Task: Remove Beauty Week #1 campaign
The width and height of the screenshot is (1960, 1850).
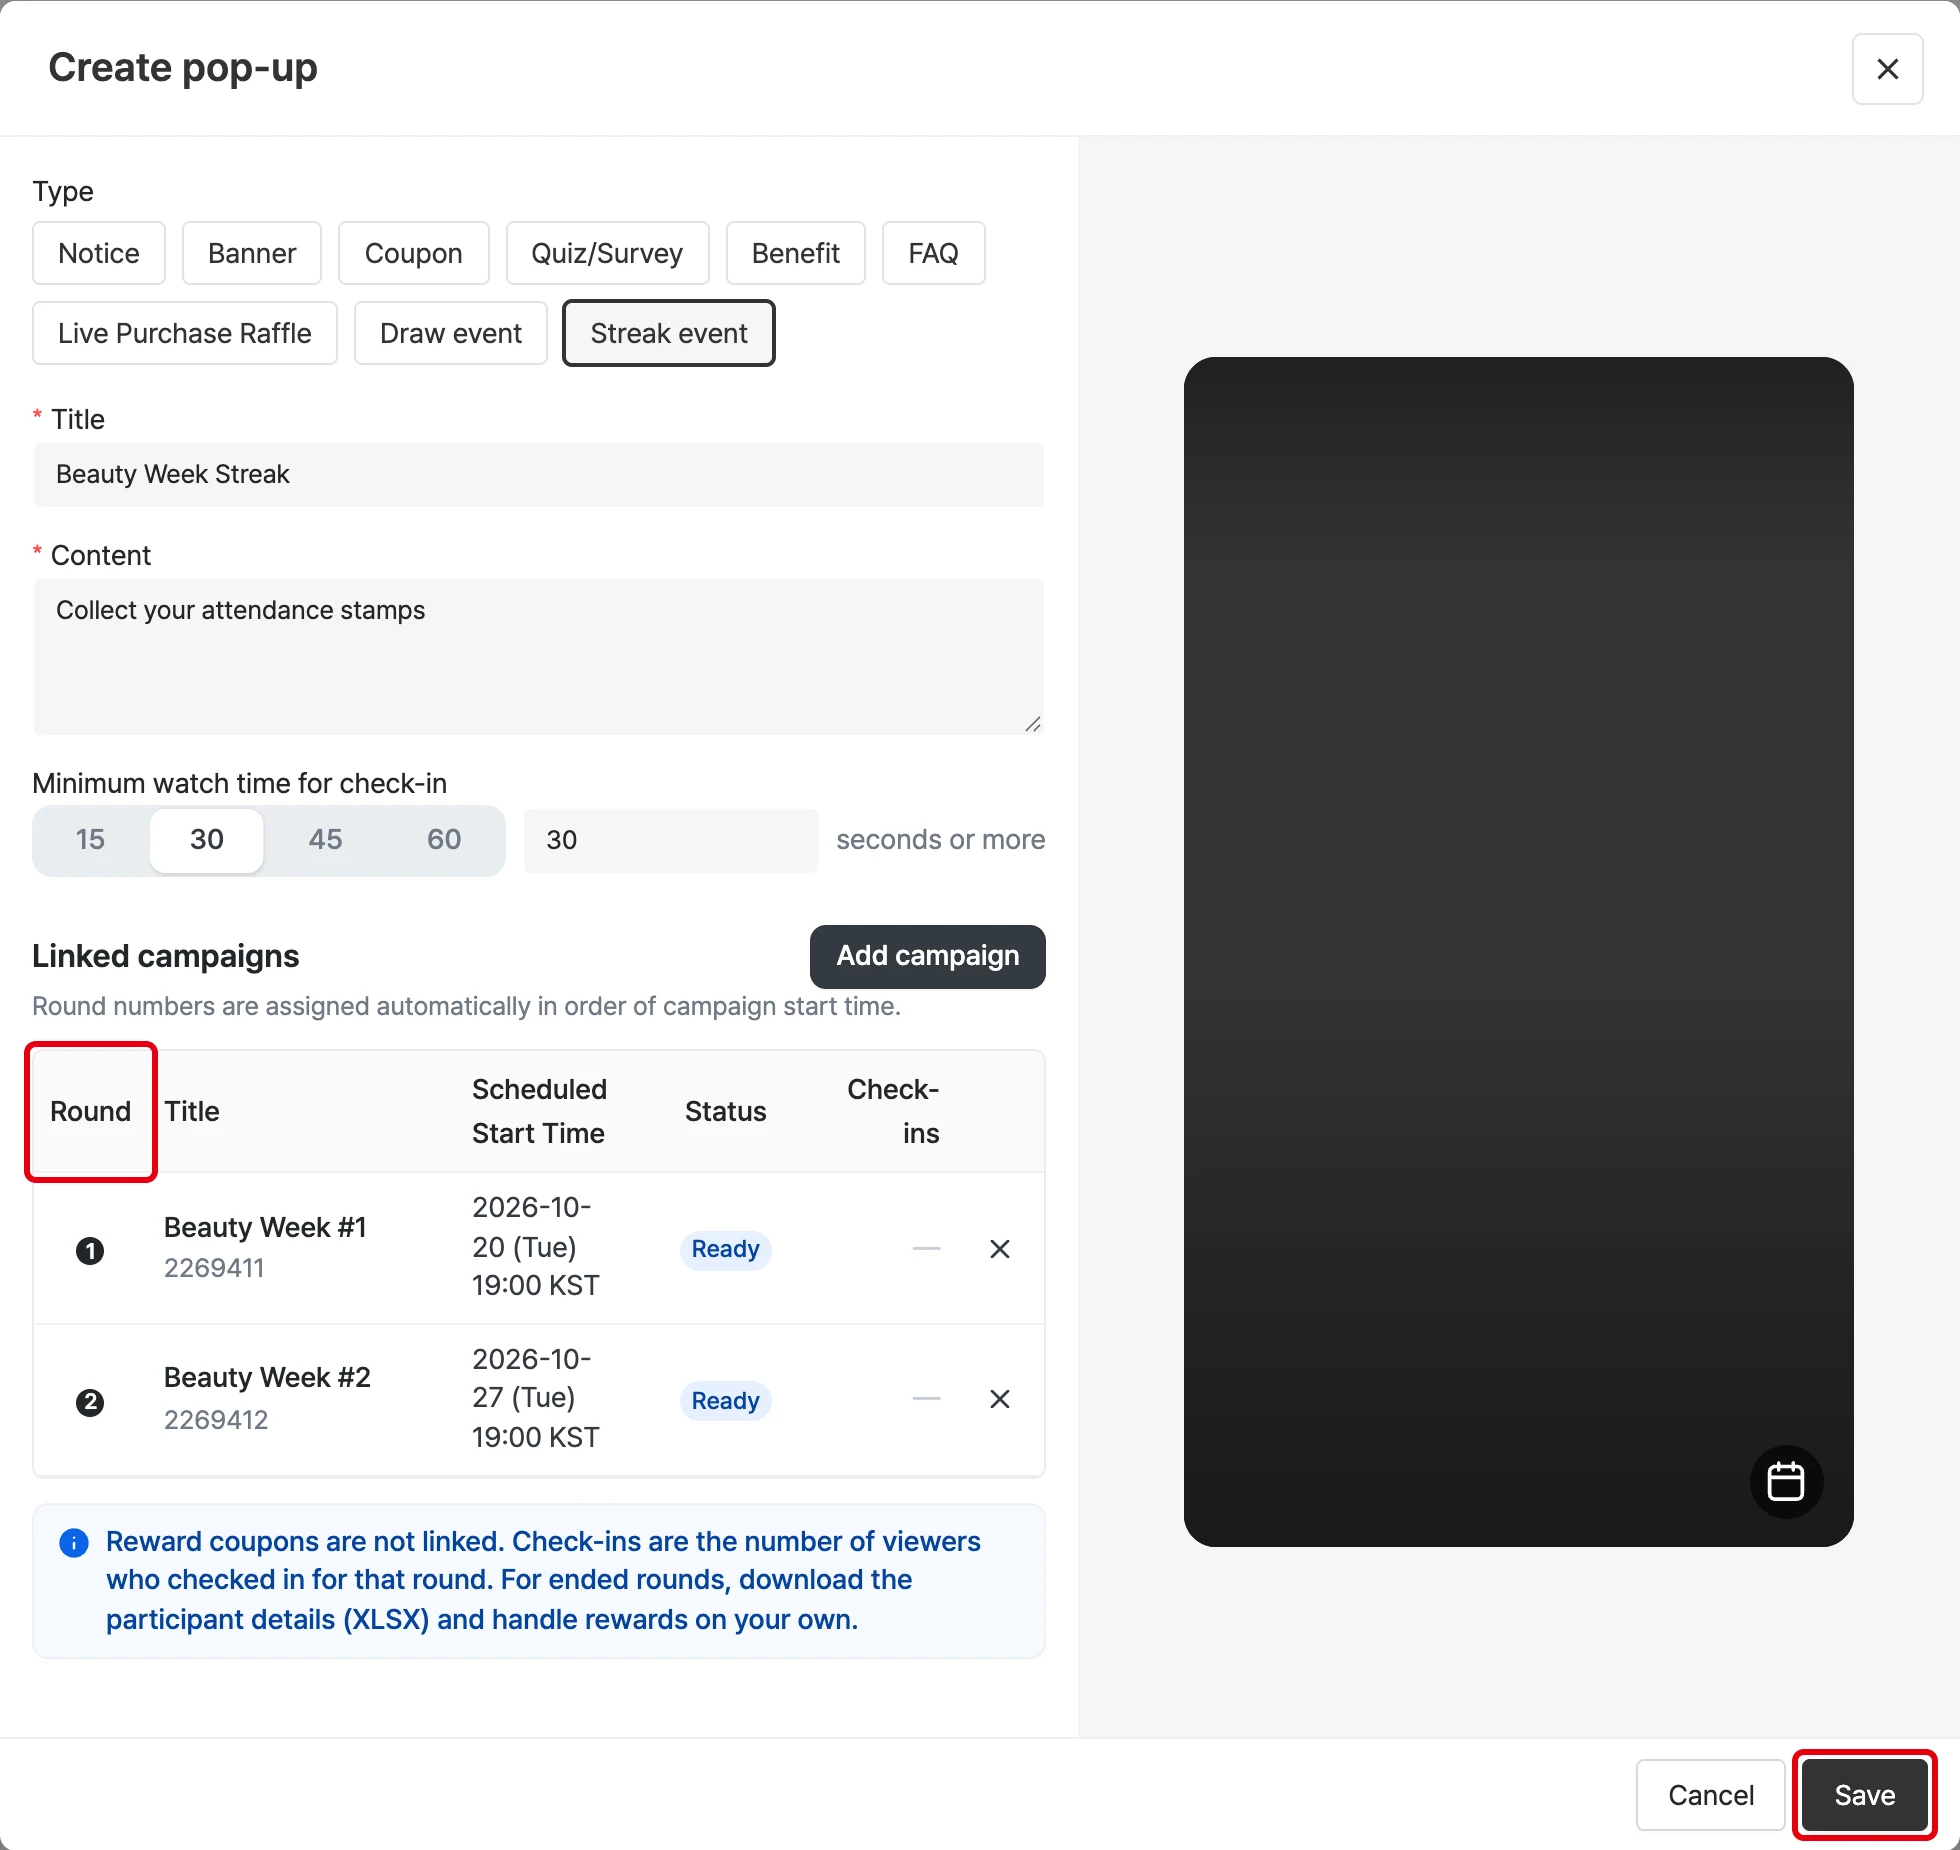Action: tap(999, 1249)
